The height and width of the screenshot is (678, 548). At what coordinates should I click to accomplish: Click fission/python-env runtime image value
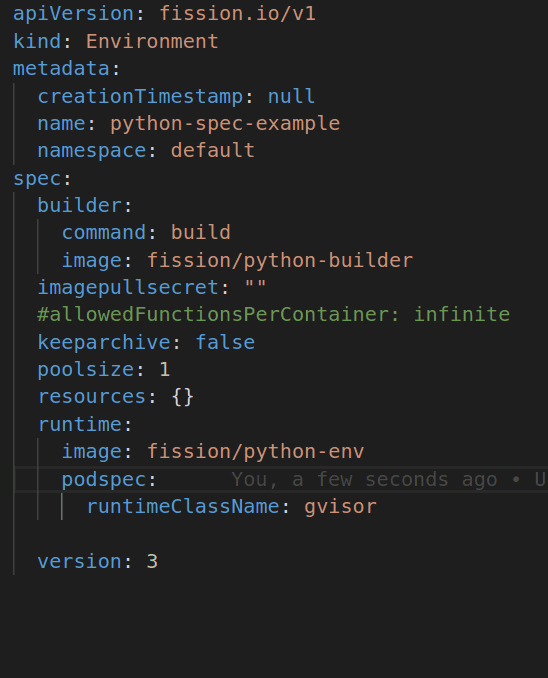256,452
